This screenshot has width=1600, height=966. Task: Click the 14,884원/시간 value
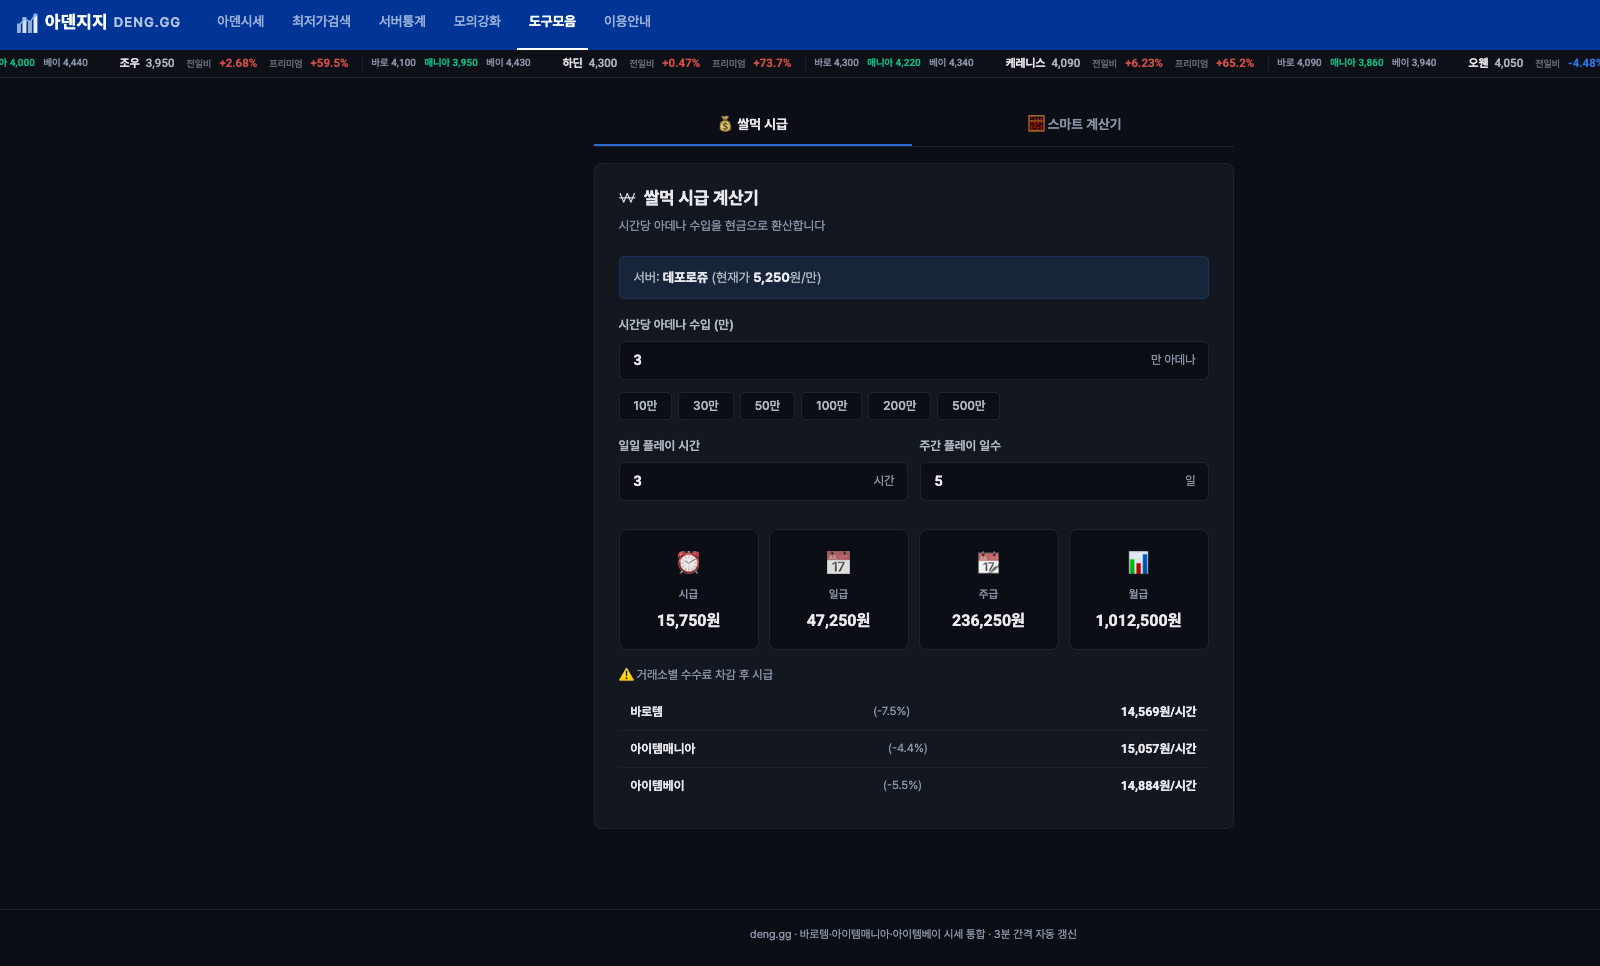1158,786
